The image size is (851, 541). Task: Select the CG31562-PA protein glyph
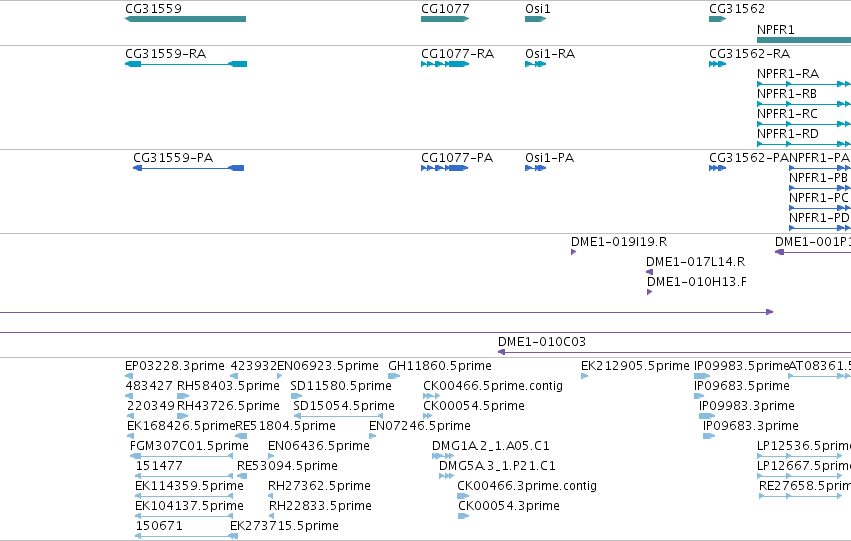717,168
